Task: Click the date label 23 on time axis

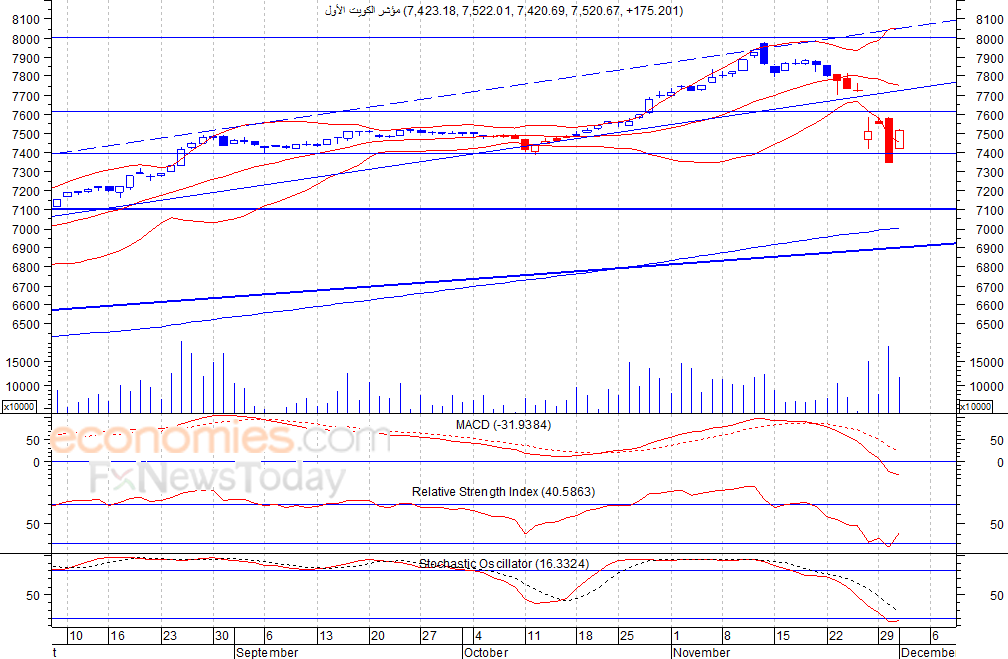Action: tap(169, 636)
